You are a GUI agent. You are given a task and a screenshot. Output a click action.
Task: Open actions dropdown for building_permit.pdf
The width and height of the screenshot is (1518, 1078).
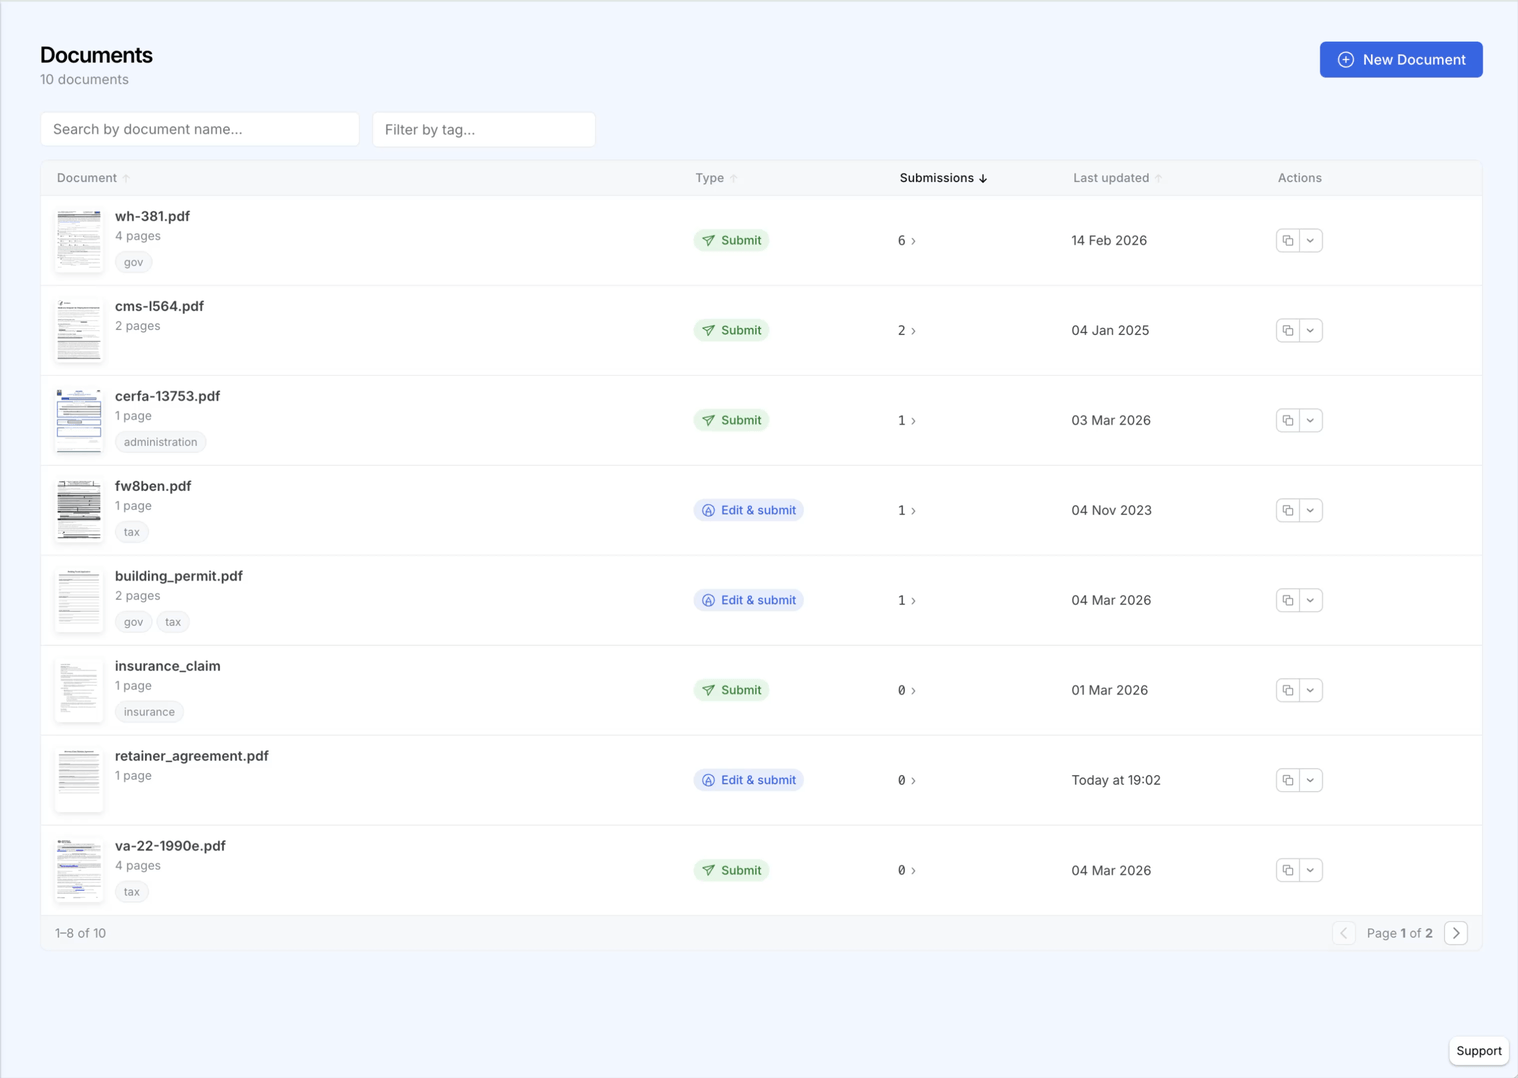[x=1311, y=601]
